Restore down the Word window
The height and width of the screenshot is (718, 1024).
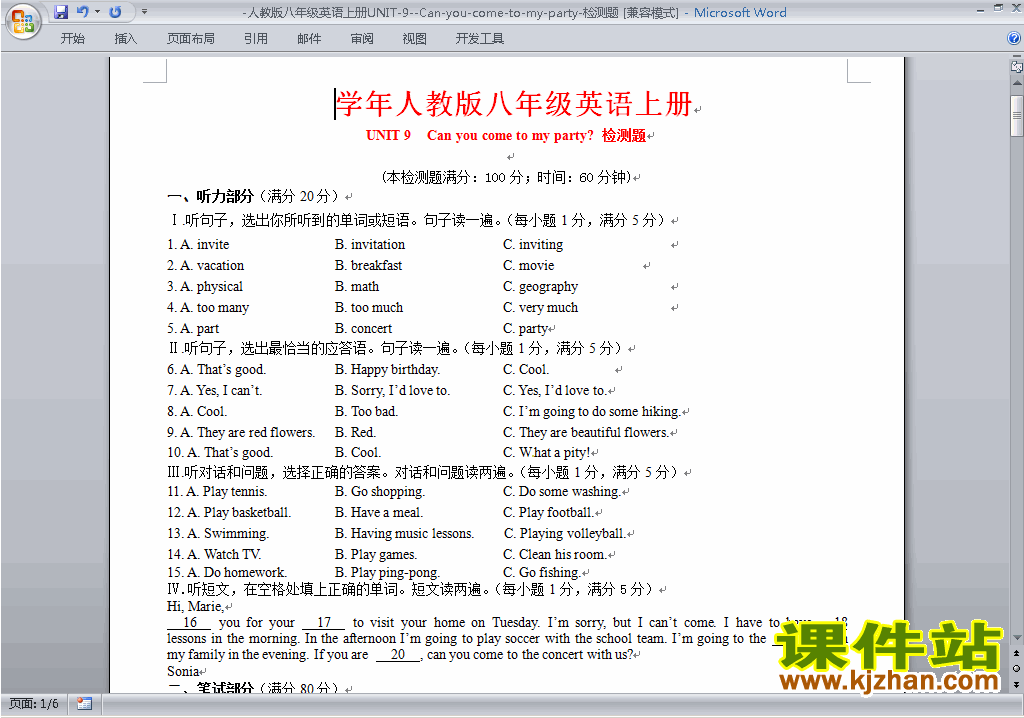[999, 8]
